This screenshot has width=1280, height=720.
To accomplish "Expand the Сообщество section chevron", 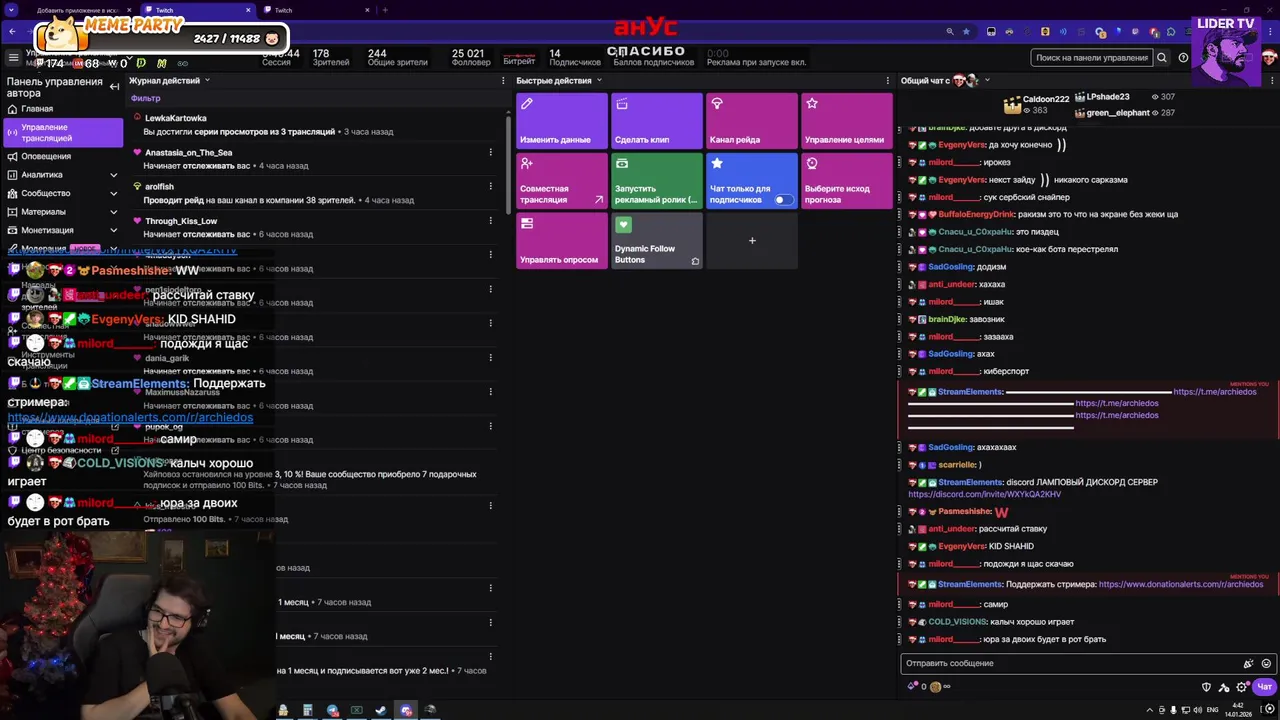I will (113, 193).
